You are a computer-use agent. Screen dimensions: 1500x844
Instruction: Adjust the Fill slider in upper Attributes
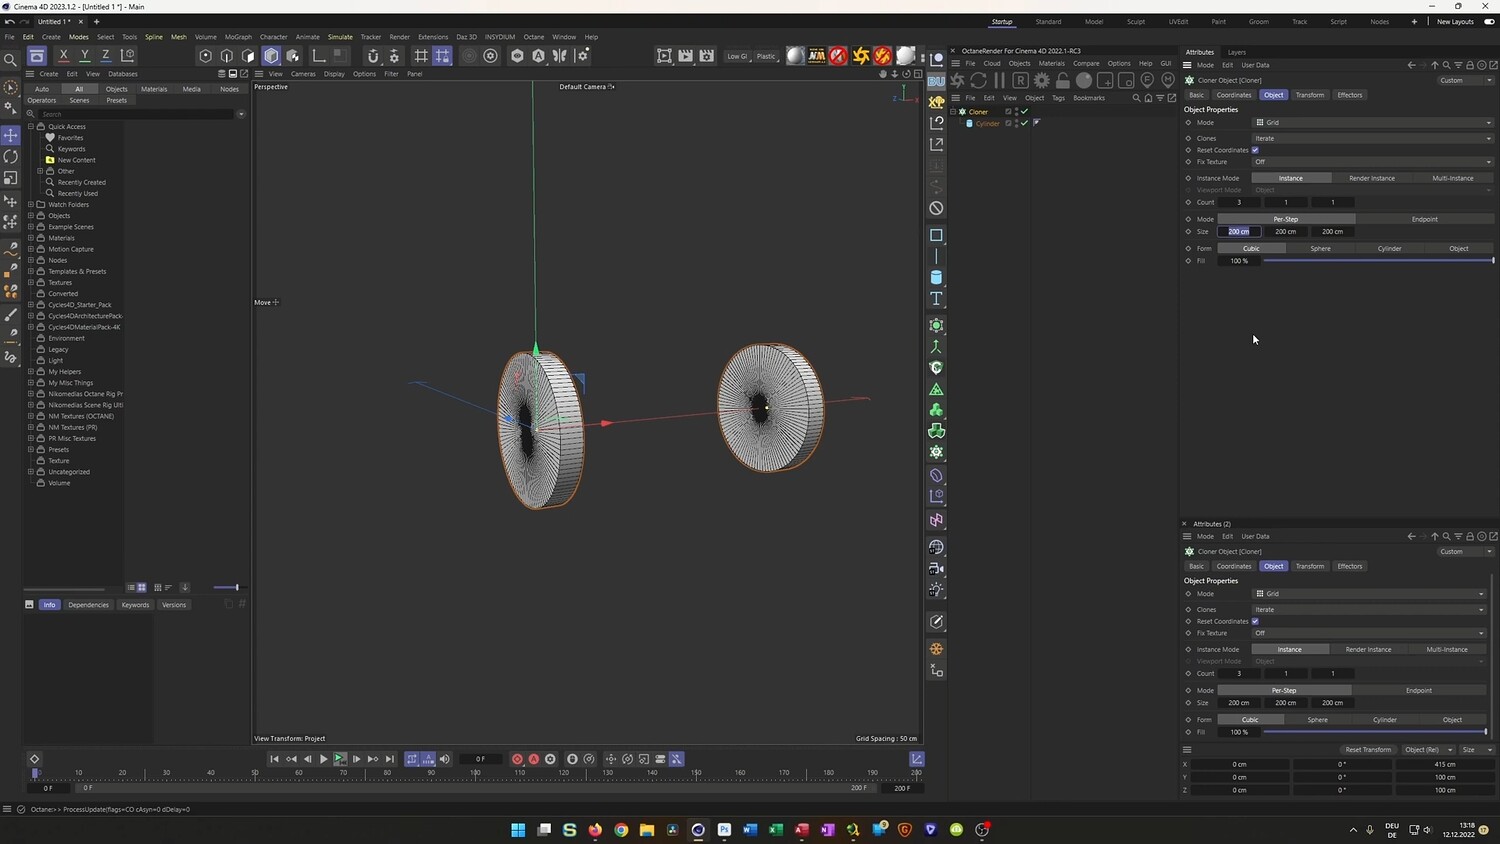pyautogui.click(x=1378, y=261)
